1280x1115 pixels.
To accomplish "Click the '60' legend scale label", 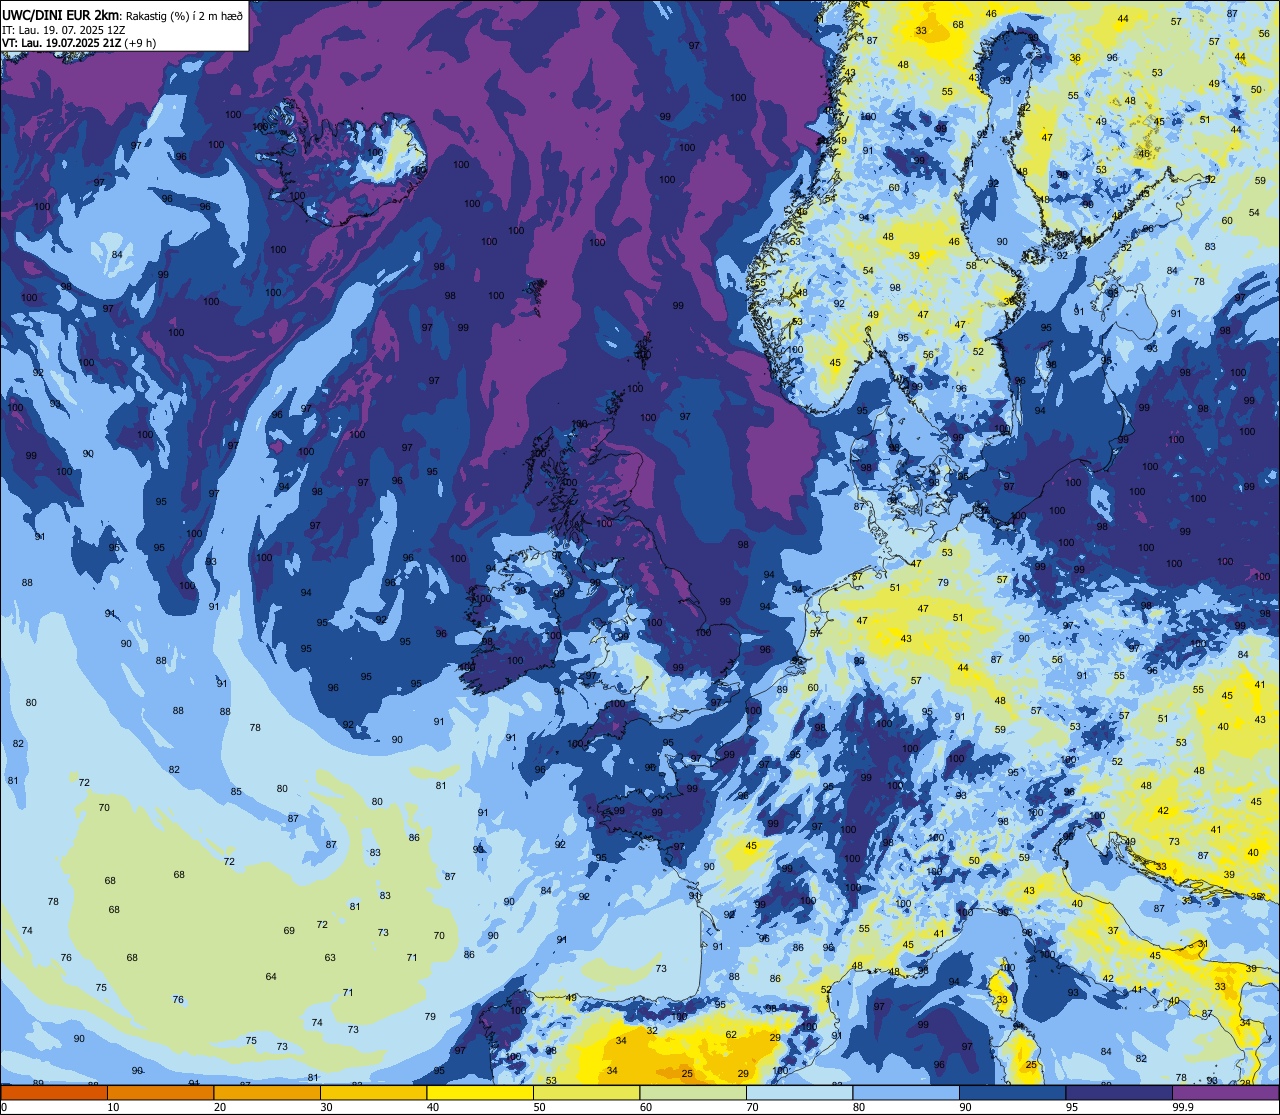I will pyautogui.click(x=646, y=1107).
